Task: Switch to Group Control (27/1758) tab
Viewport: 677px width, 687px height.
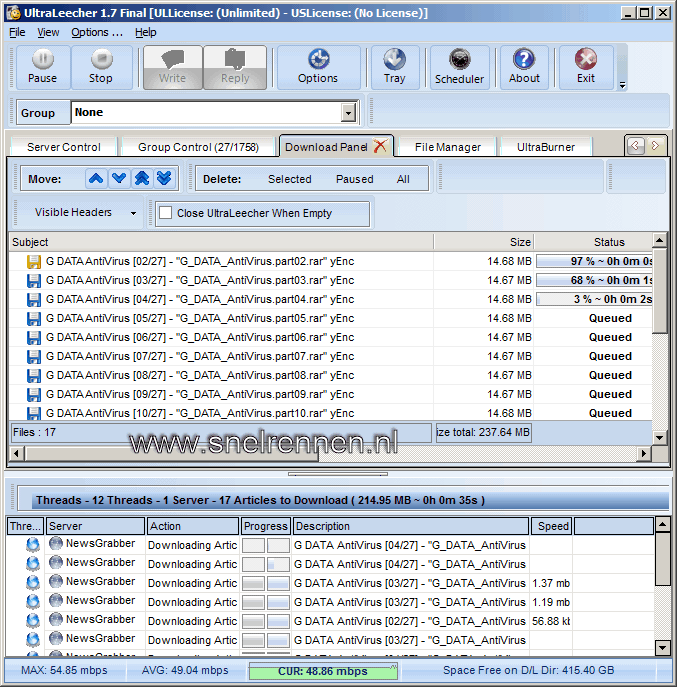Action: [x=198, y=147]
